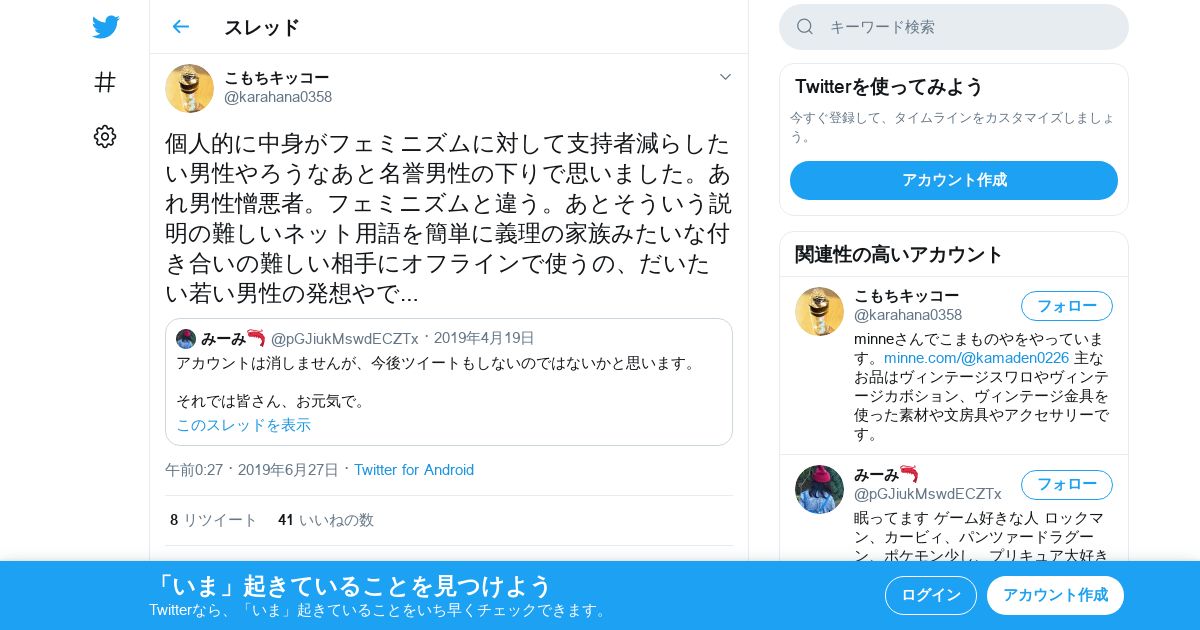
Task: Open the minne.com/@kamaden0226 link
Action: click(976, 358)
